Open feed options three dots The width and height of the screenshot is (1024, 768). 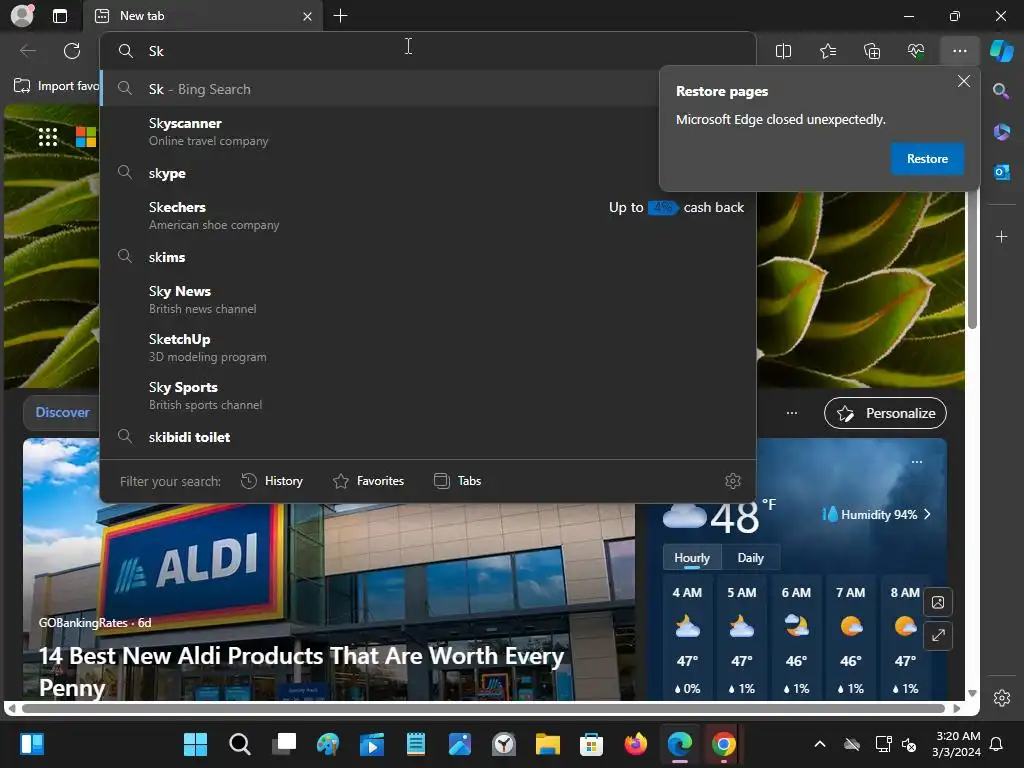tap(792, 413)
